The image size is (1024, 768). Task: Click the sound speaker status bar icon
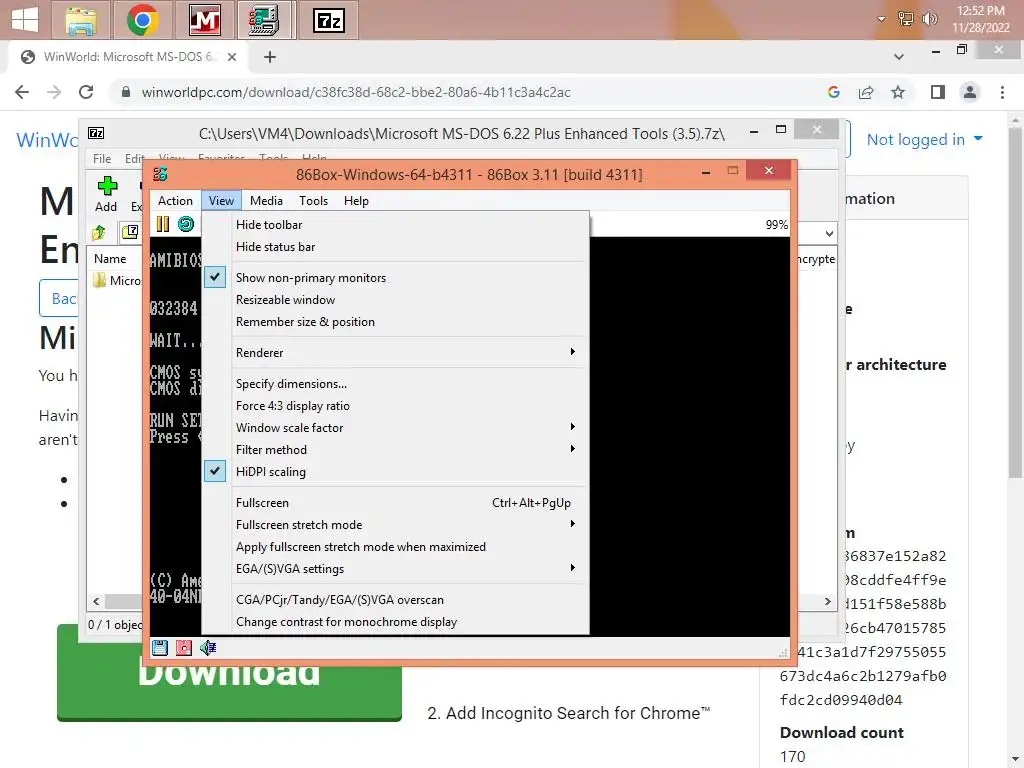coord(208,648)
